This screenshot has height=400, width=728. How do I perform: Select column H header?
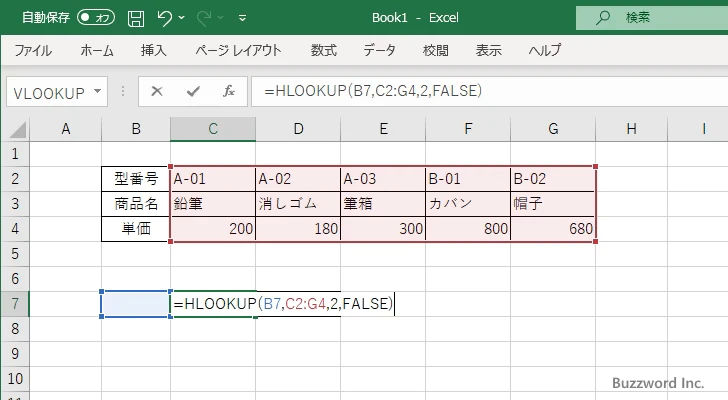coord(631,129)
